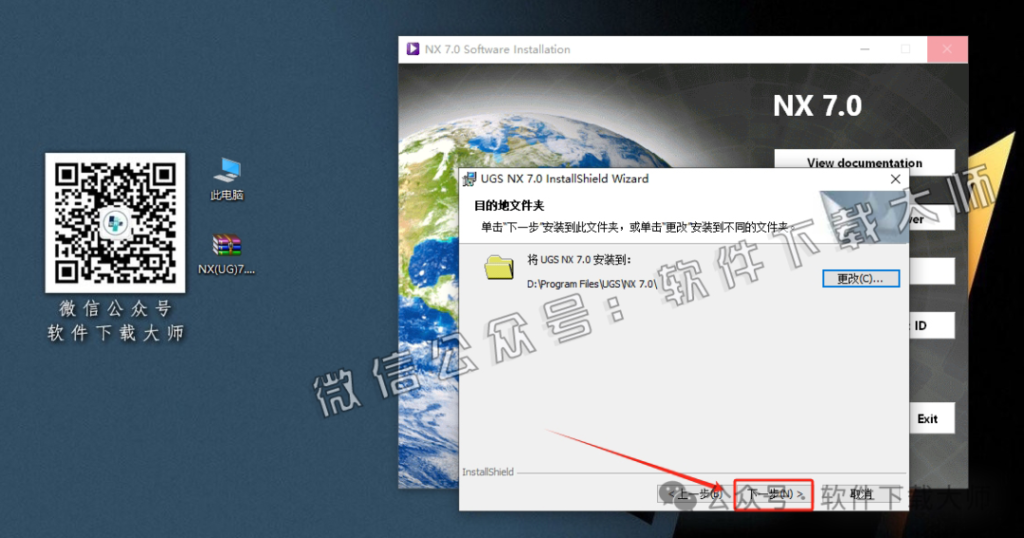Minimize the NX 7.0 Software Installation window
The height and width of the screenshot is (538, 1024).
coord(865,49)
